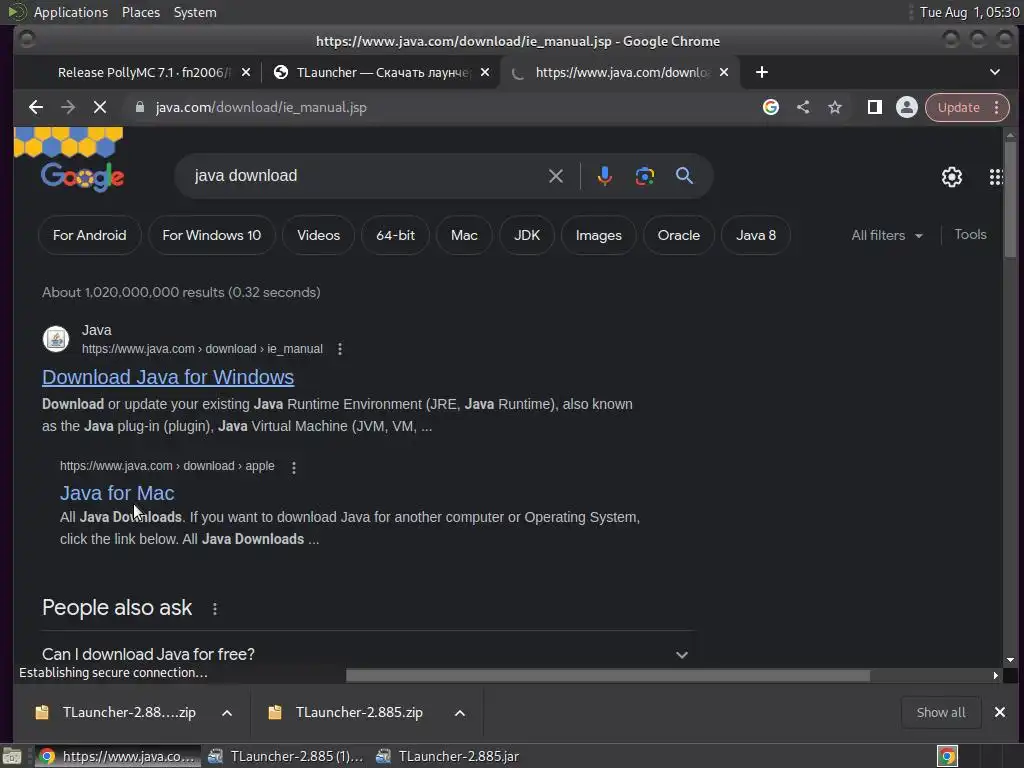
Task: Click the lock icon in address bar
Action: coord(139,107)
